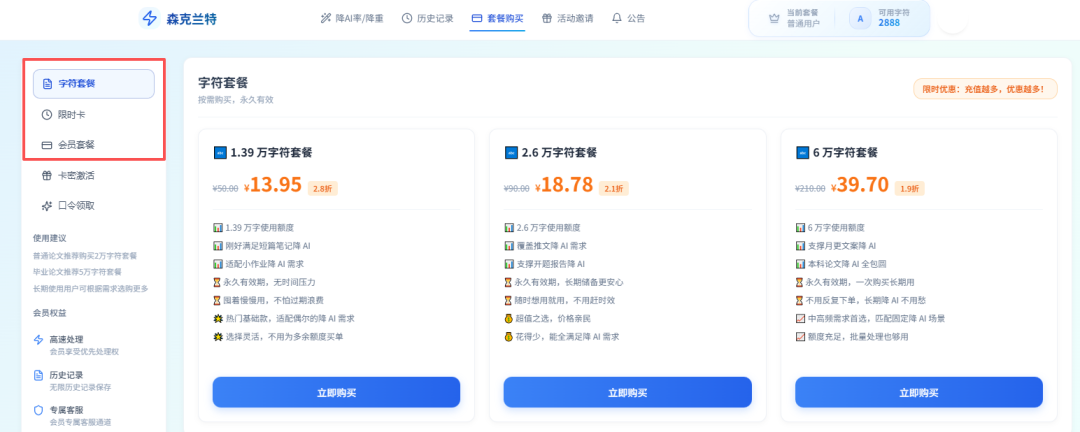
Task: Select the 套餐购买 navigation tab
Action: (x=497, y=18)
